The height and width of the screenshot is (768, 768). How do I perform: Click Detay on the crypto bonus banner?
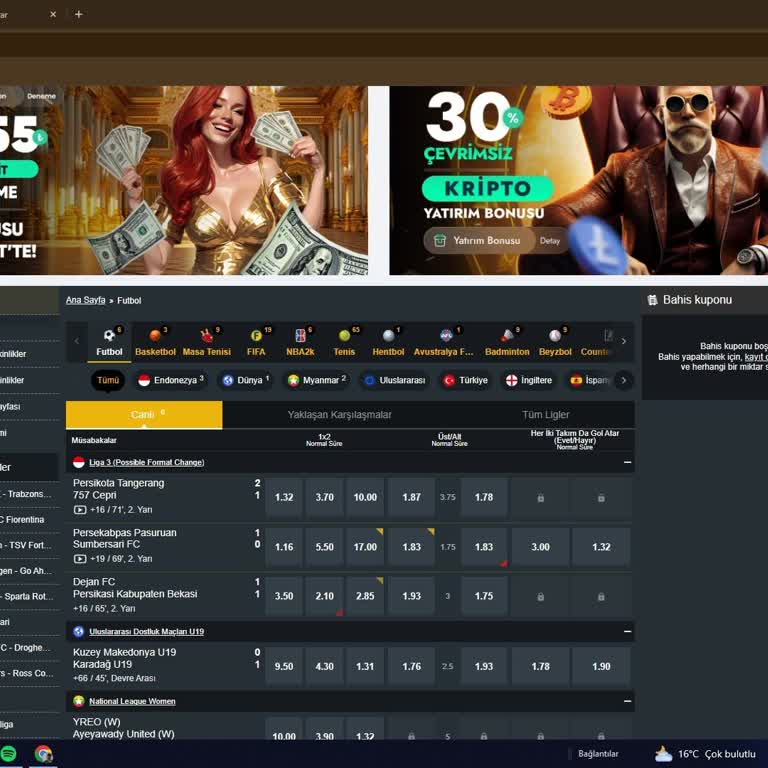click(550, 240)
